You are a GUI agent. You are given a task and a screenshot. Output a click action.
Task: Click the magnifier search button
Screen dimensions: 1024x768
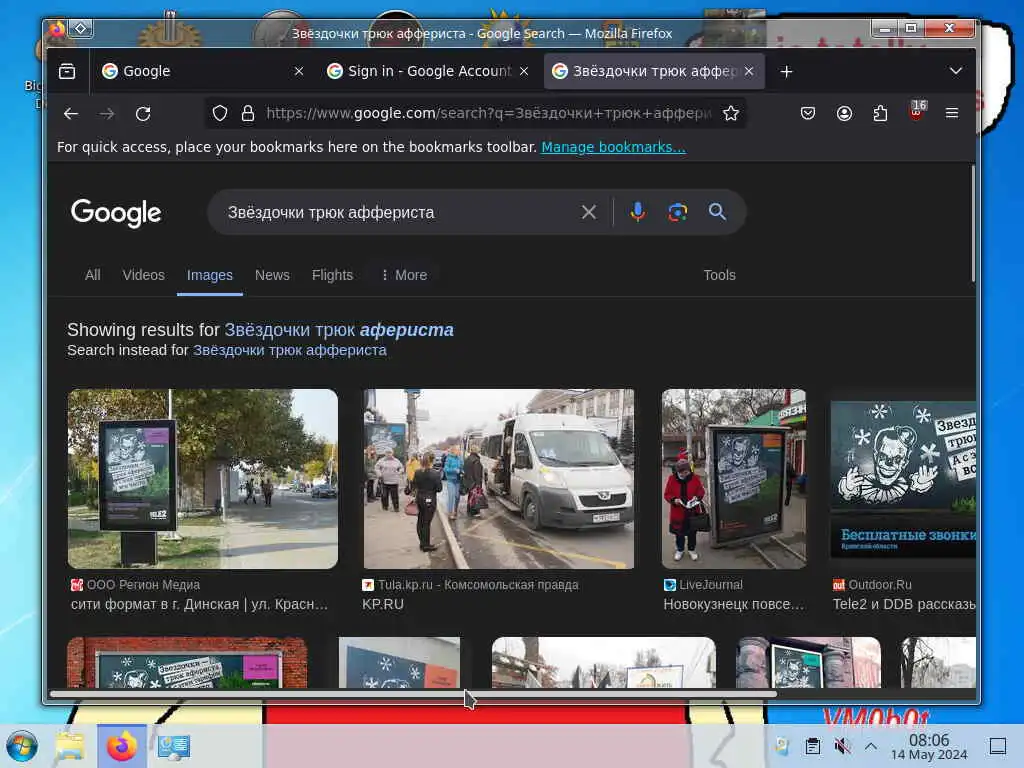(x=718, y=212)
